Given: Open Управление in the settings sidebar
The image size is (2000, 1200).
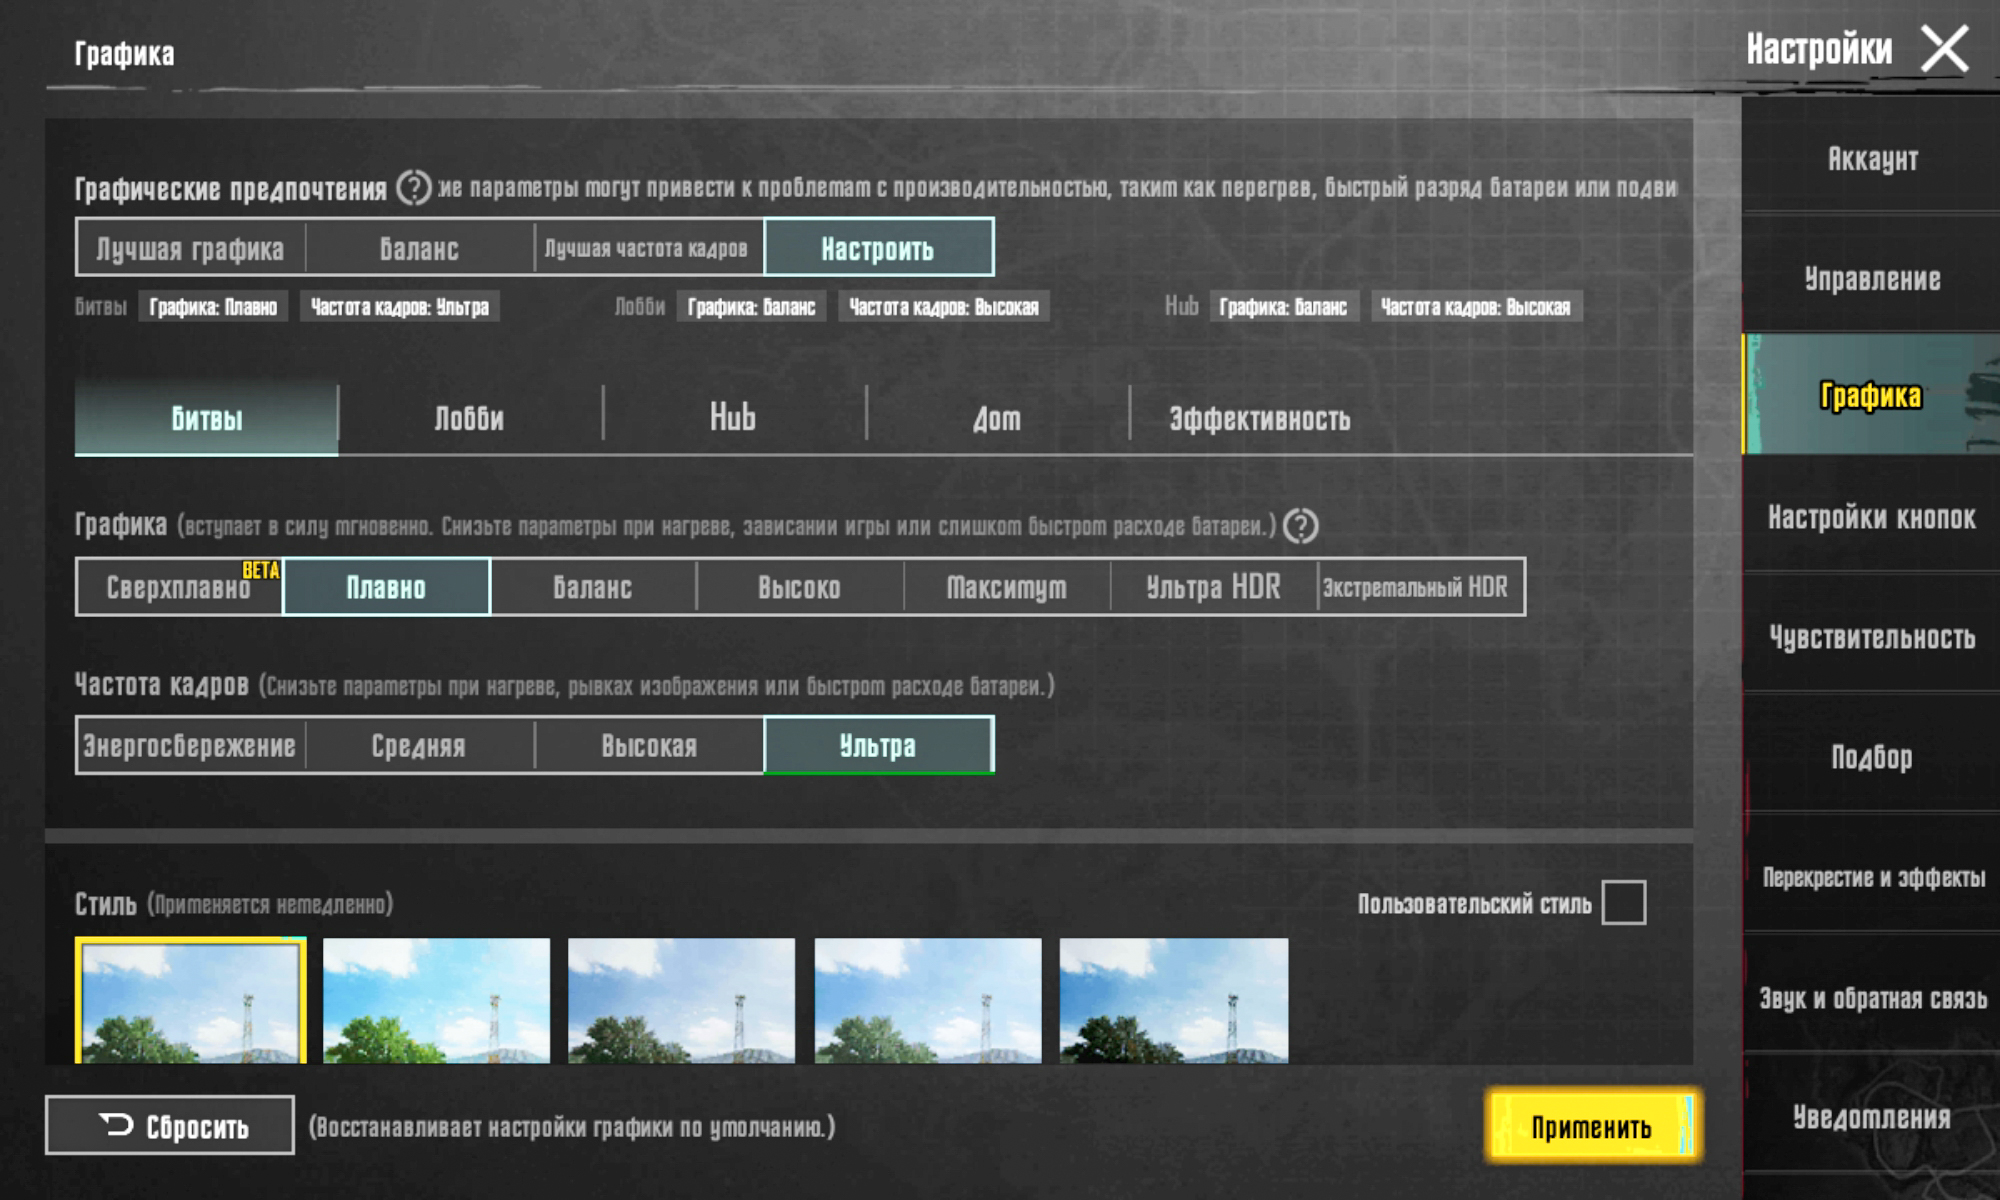Looking at the screenshot, I should coord(1871,279).
